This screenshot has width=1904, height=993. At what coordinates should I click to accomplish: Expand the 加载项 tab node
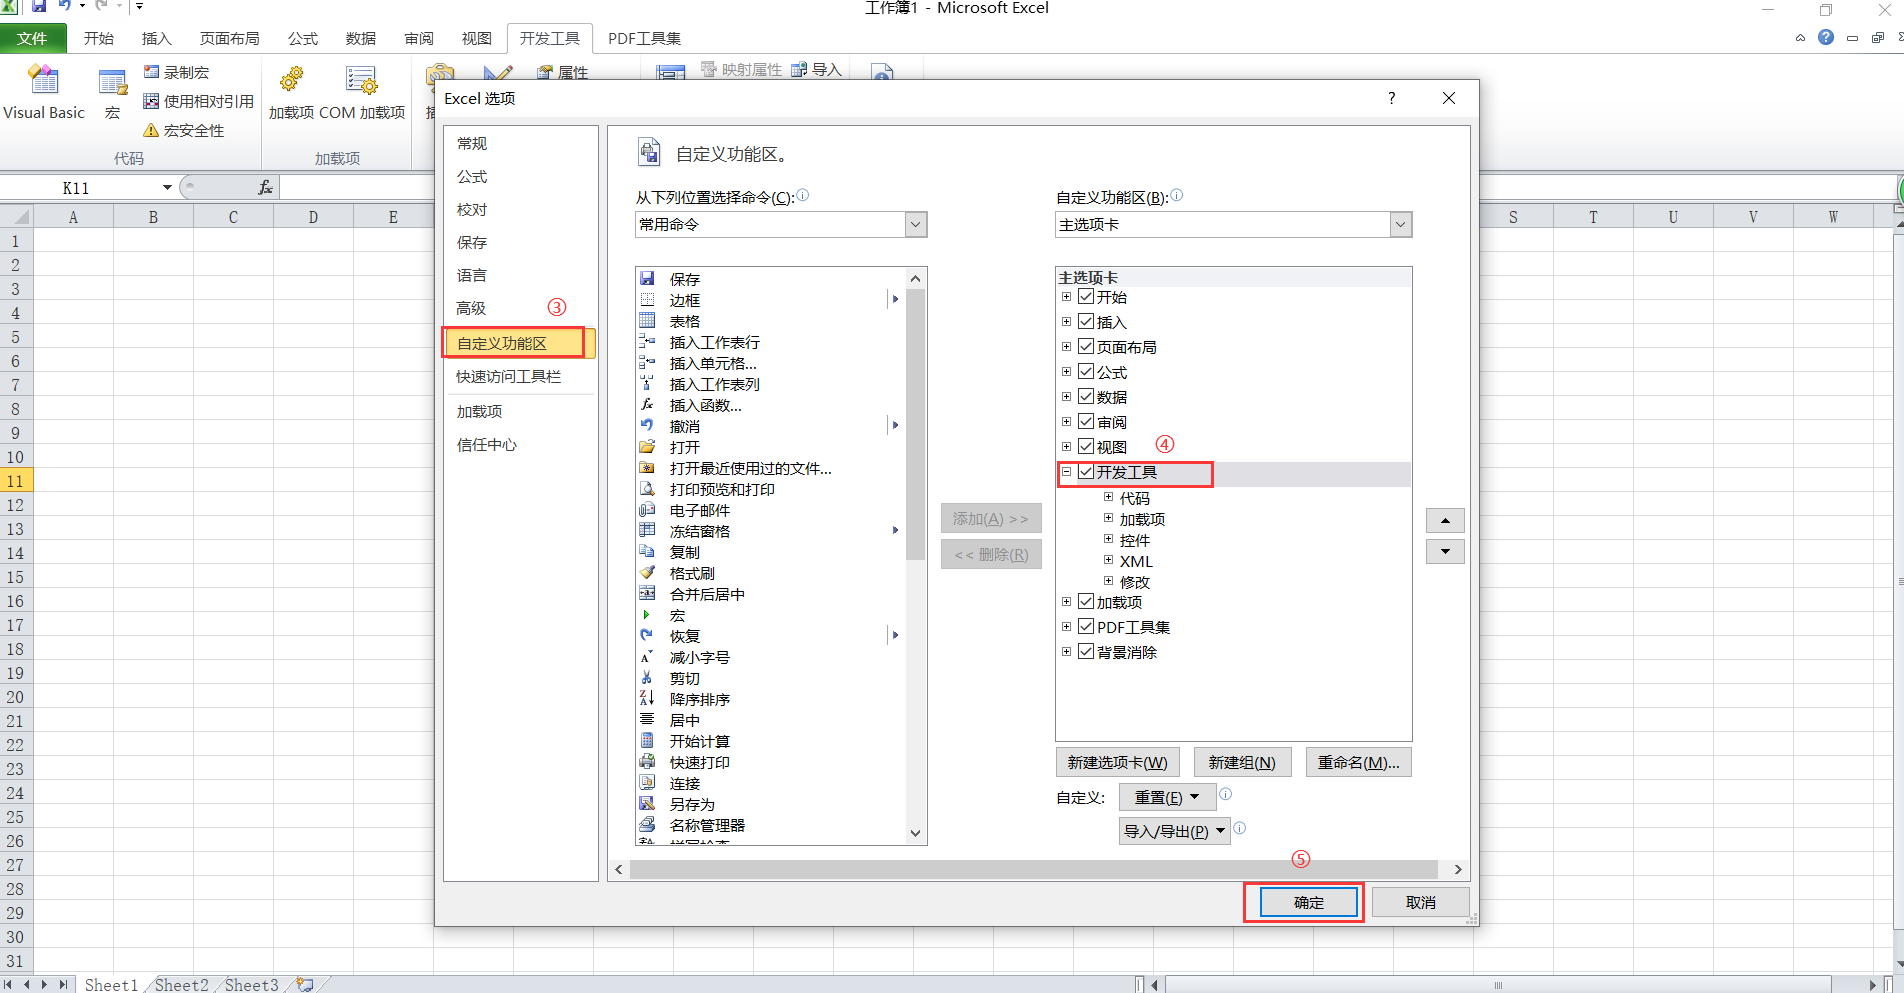[x=1066, y=602]
